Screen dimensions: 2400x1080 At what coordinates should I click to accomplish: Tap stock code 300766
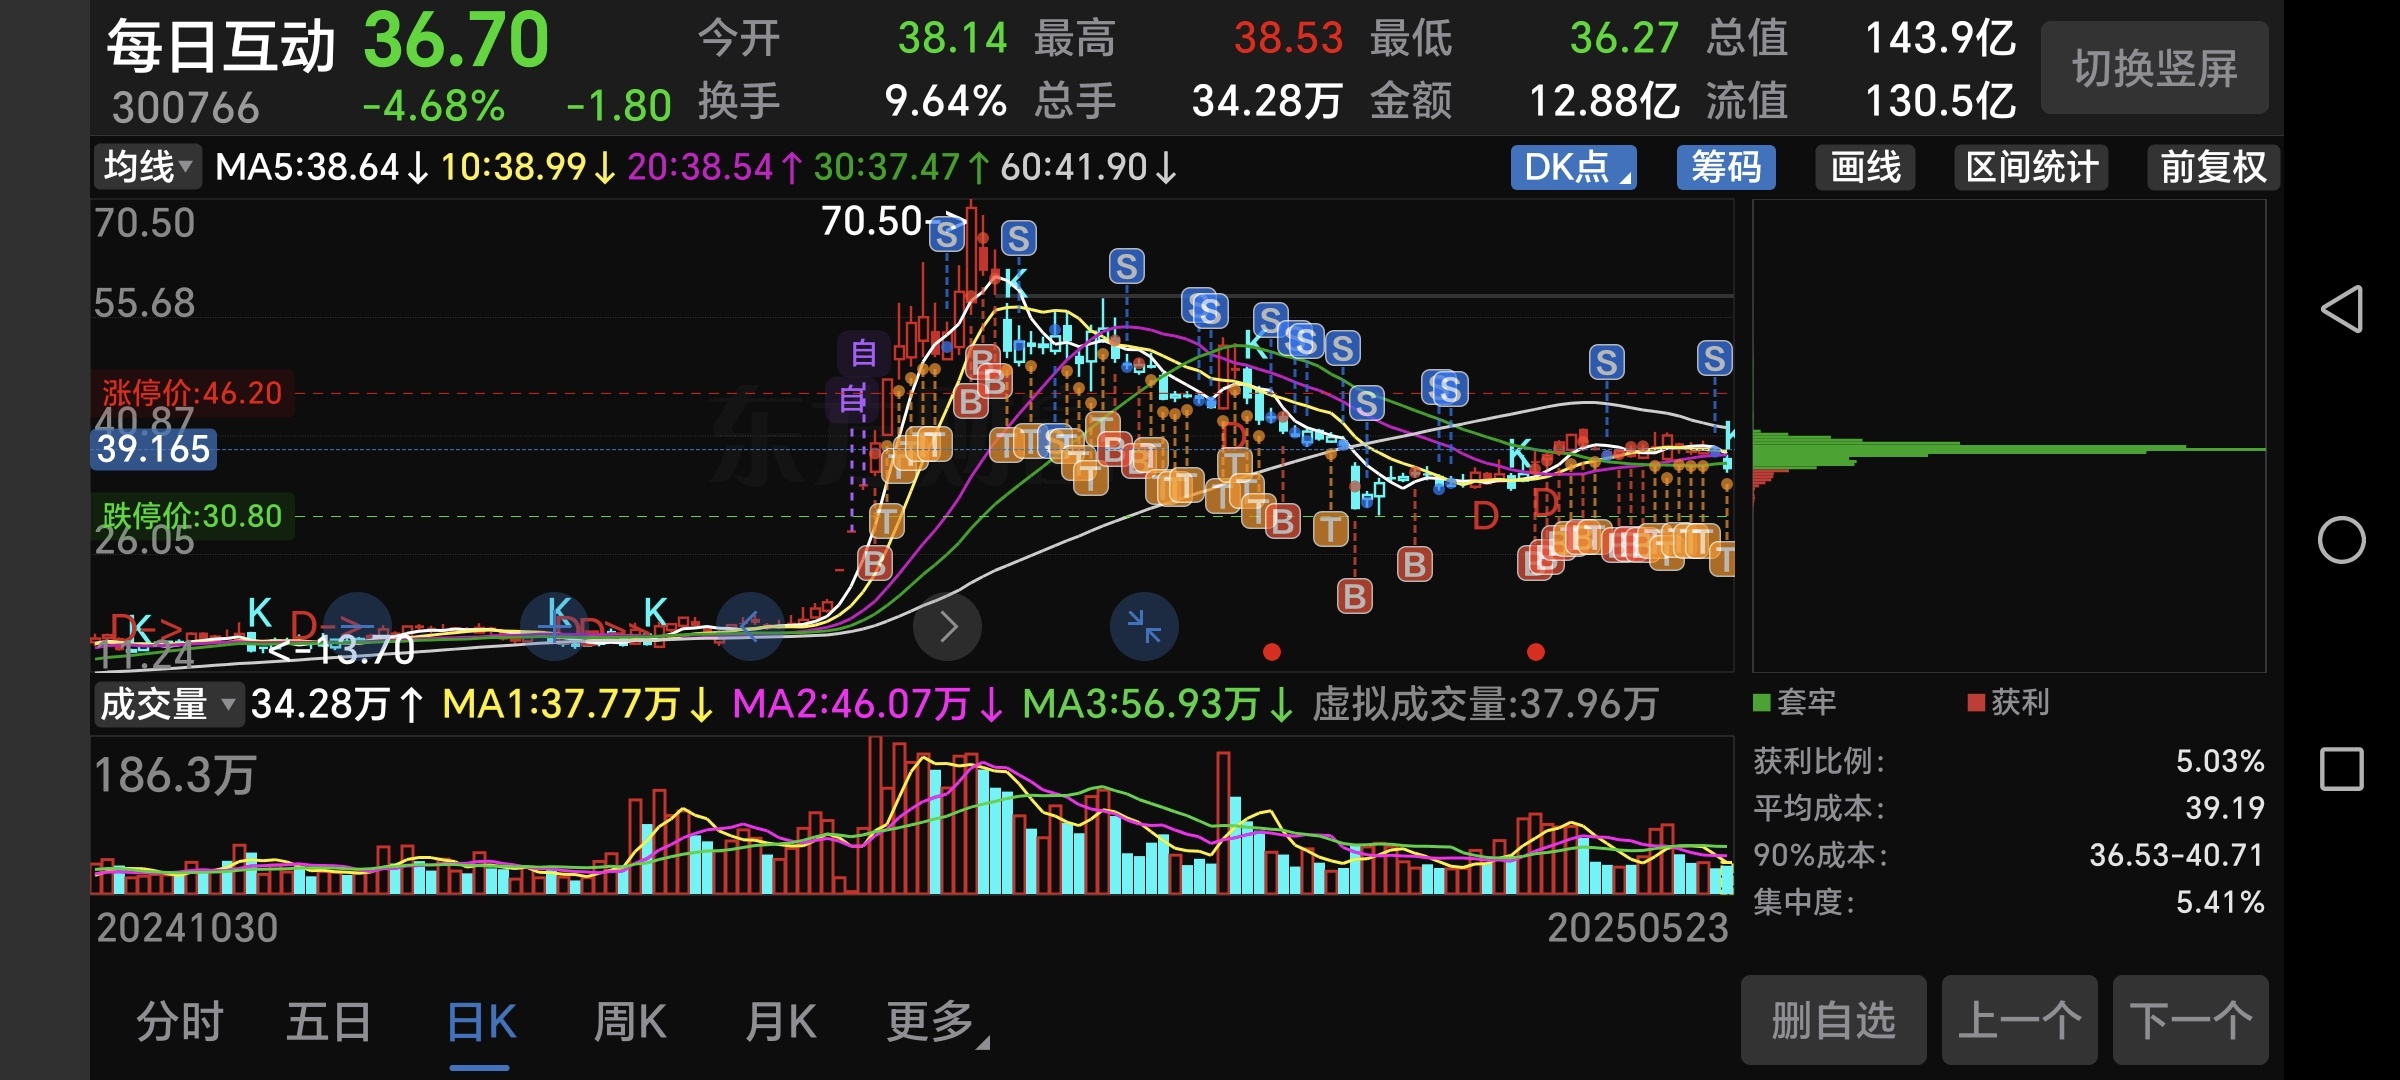(185, 107)
